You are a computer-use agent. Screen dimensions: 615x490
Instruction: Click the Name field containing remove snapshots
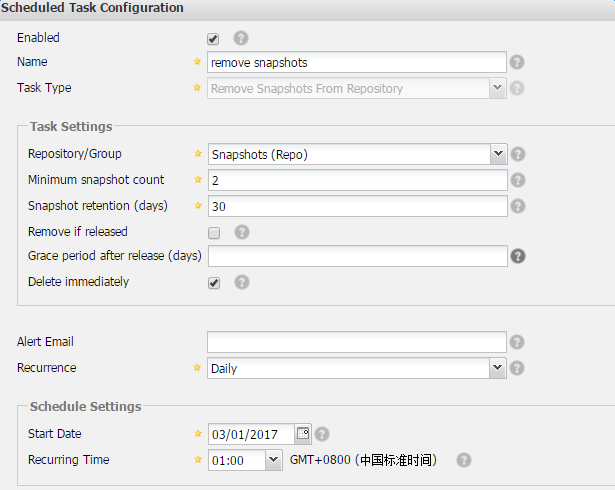(357, 62)
